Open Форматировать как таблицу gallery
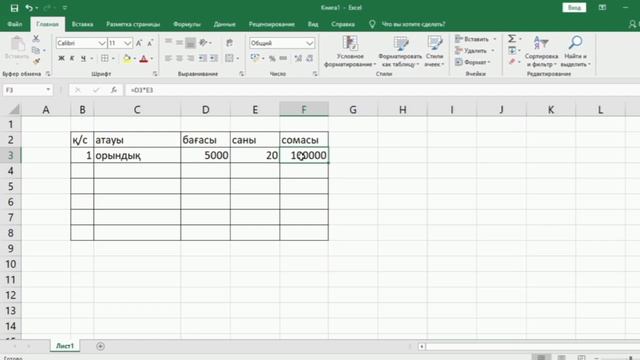Screen dimensions: 640x360 coord(400,51)
